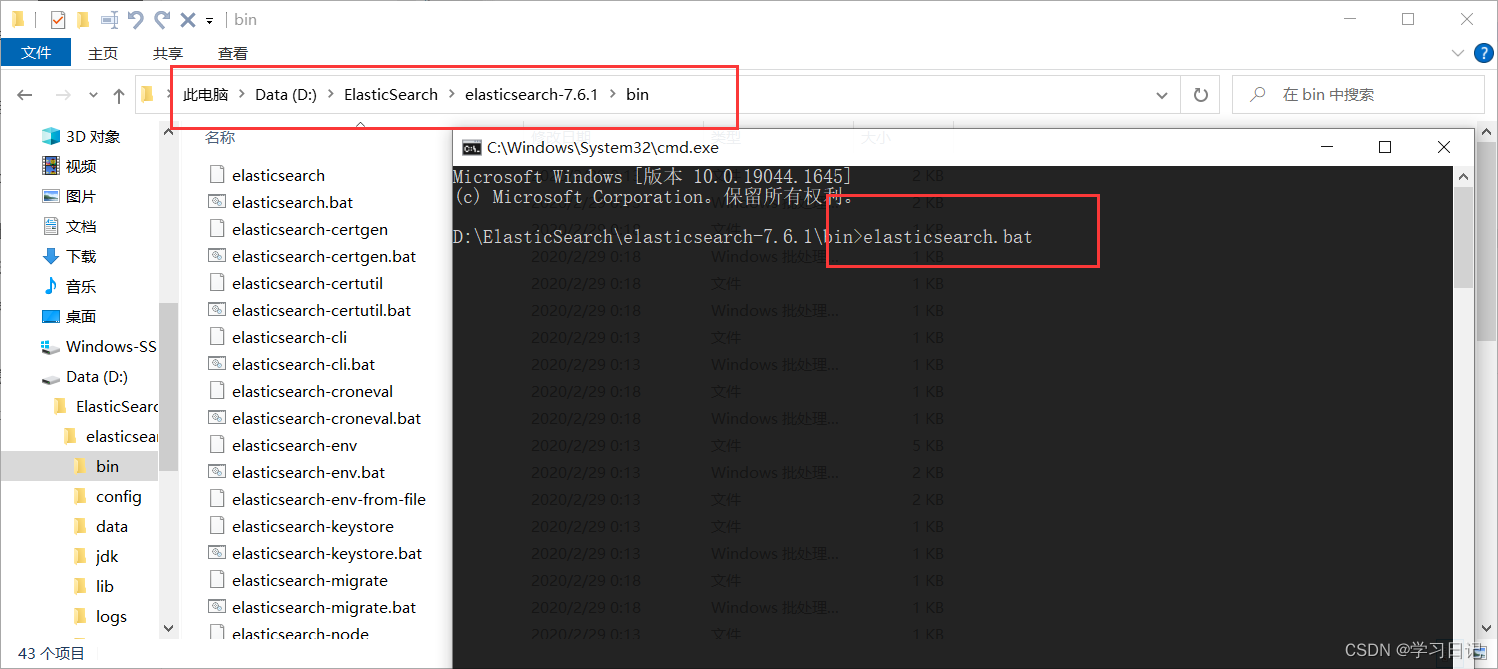The image size is (1498, 669).
Task: Open the 文件 (File) menu
Action: pyautogui.click(x=36, y=53)
